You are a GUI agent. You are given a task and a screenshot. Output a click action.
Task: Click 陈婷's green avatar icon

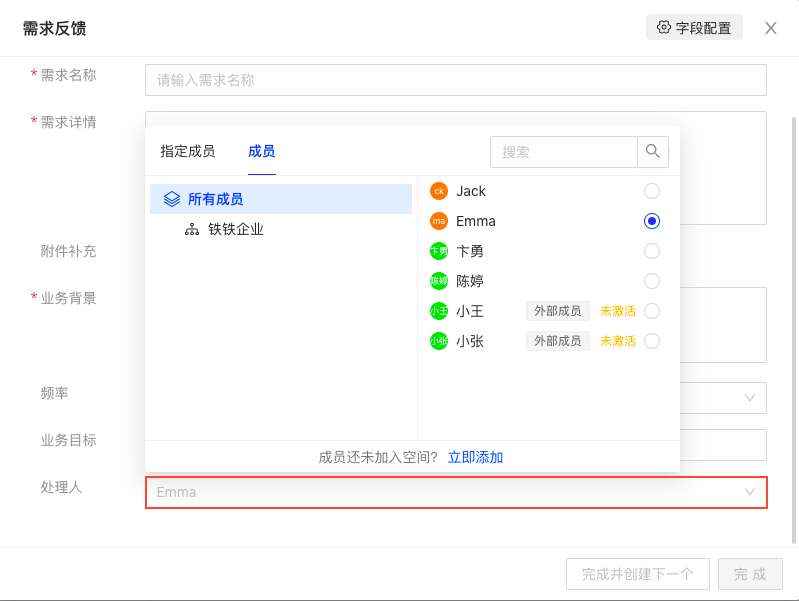tap(438, 281)
